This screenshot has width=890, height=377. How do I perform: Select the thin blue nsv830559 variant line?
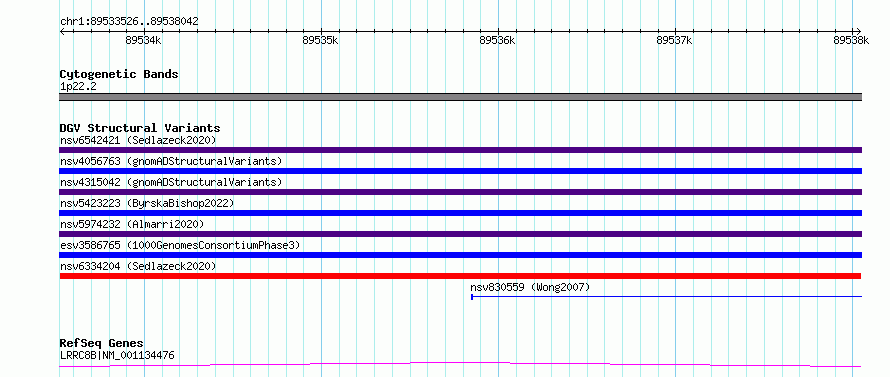coord(666,296)
